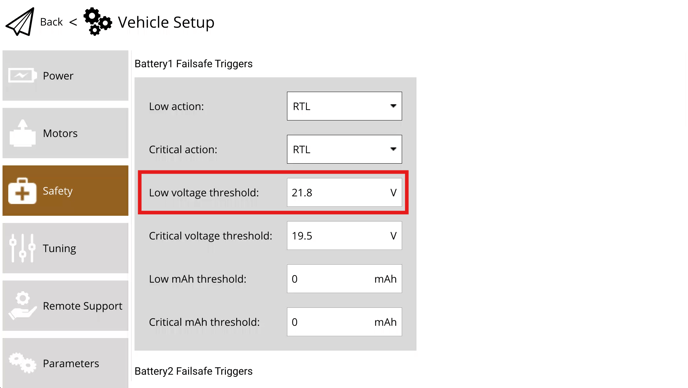Click the Critical mAh threshold field
Image resolution: width=688 pixels, height=388 pixels.
(x=344, y=322)
